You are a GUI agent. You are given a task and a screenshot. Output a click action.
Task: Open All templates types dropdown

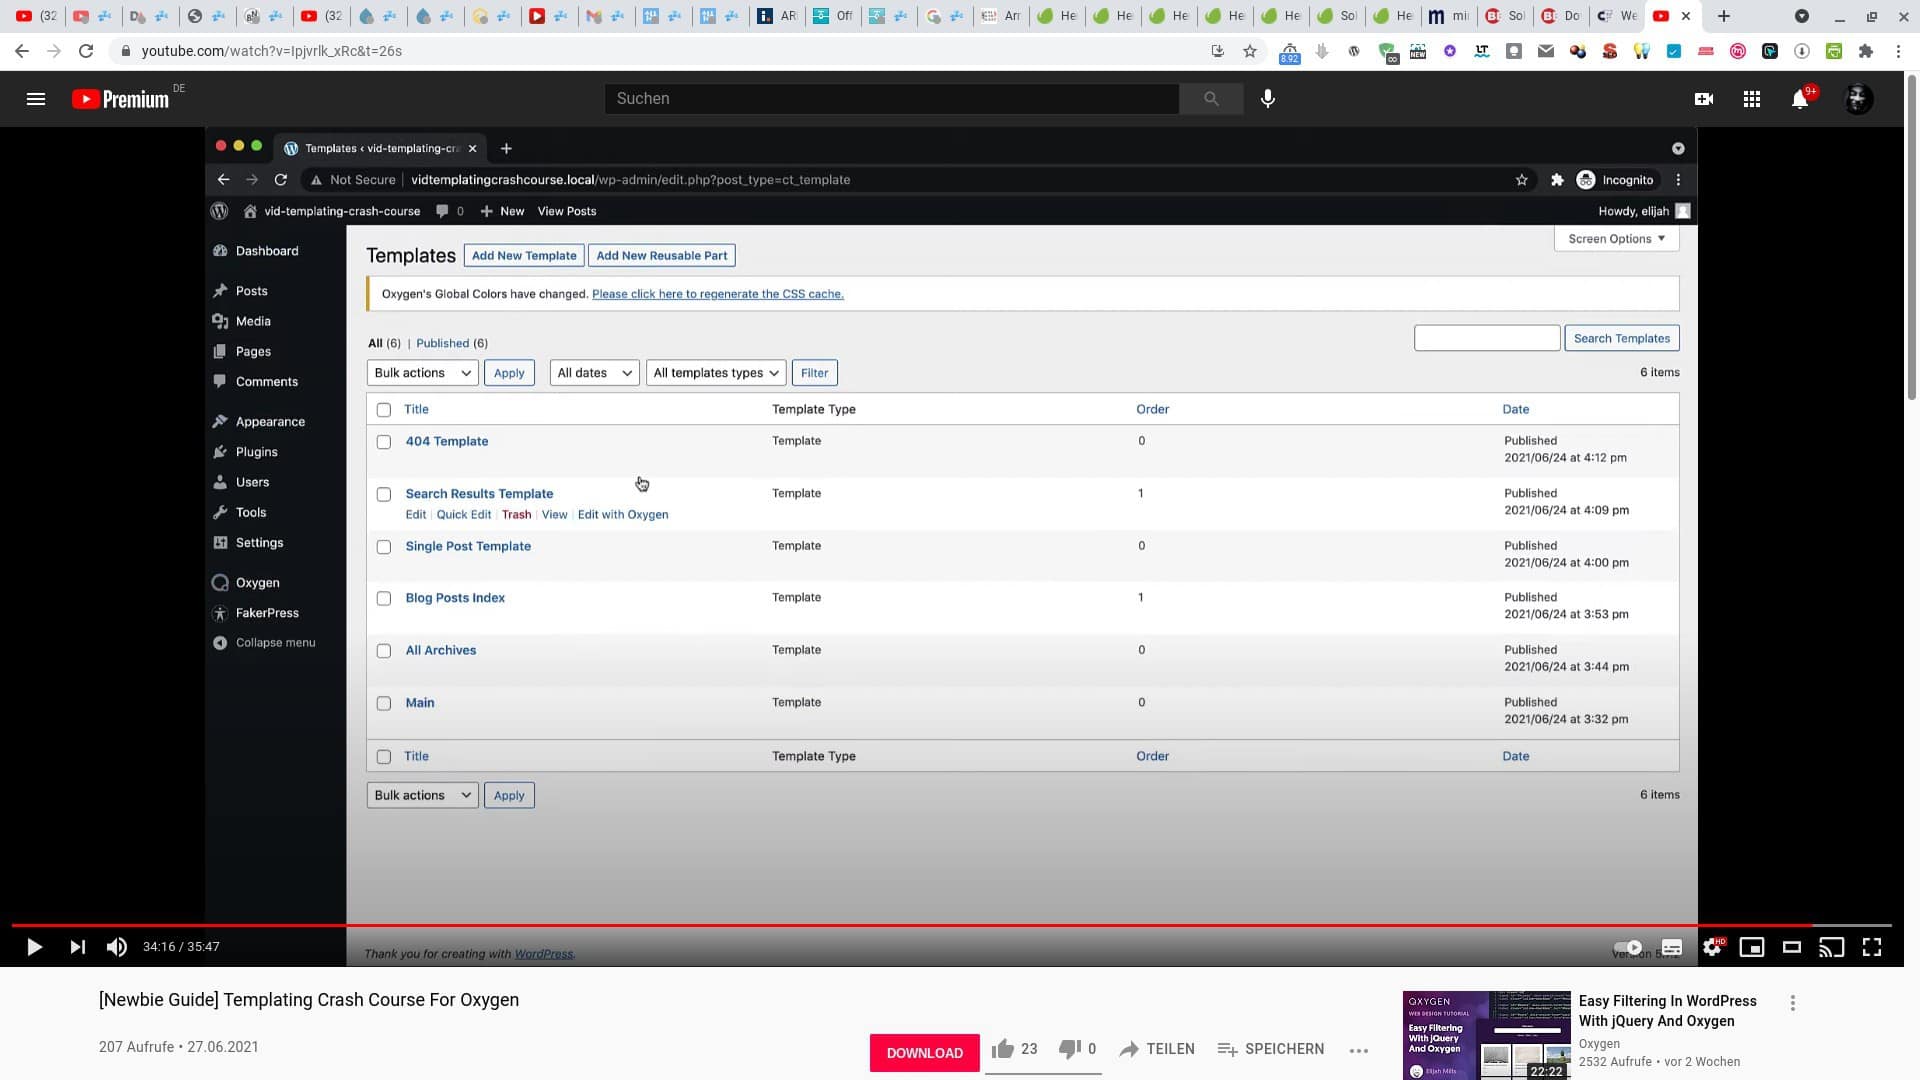[x=716, y=373]
